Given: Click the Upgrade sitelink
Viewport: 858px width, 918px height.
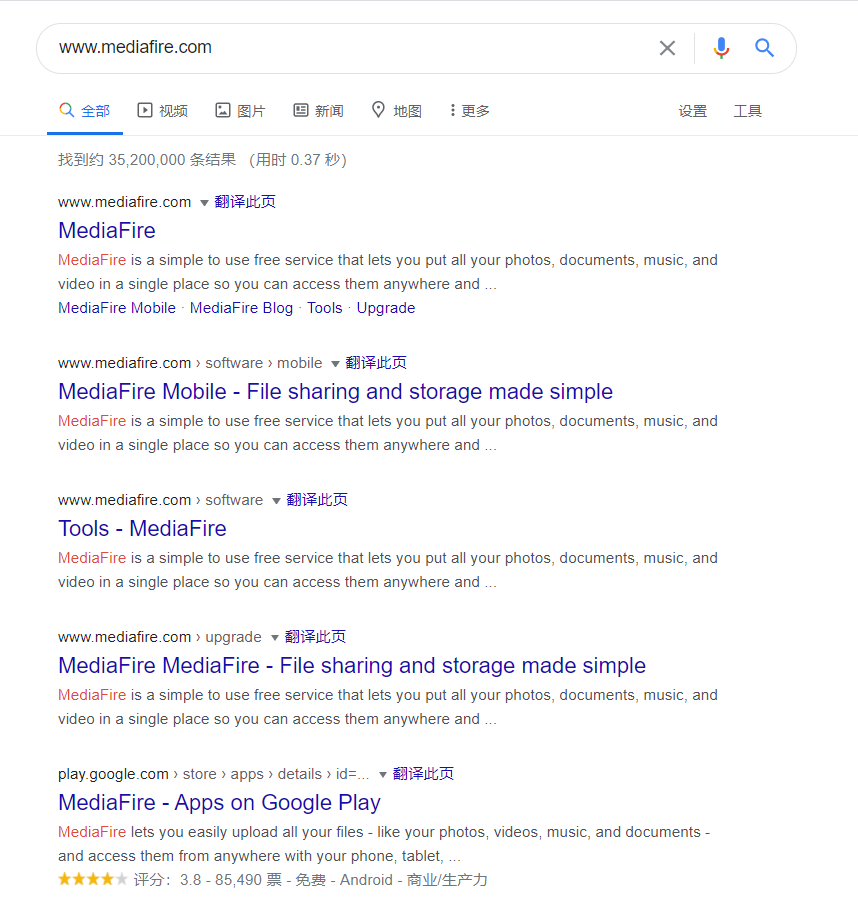Looking at the screenshot, I should pos(386,308).
